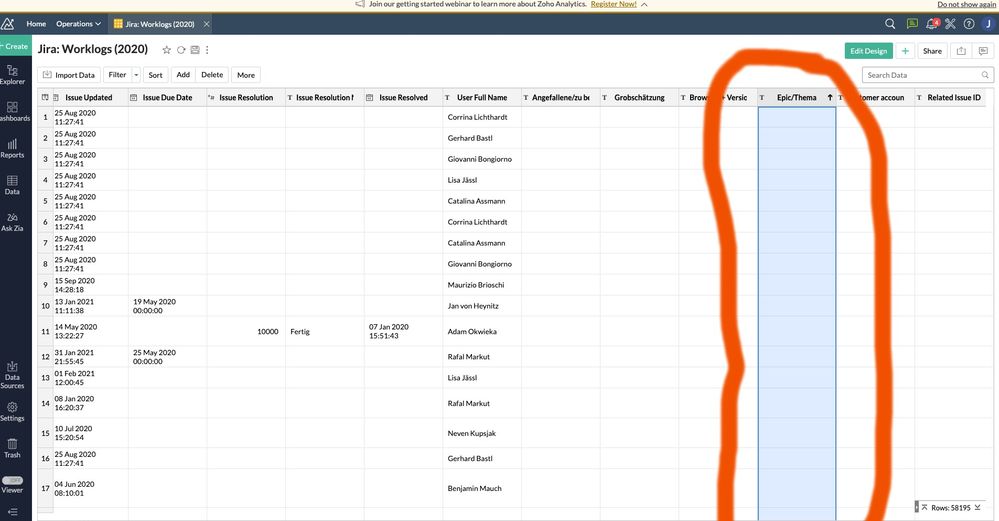The image size is (999, 521).
Task: Click the Import Data button
Action: tap(69, 75)
